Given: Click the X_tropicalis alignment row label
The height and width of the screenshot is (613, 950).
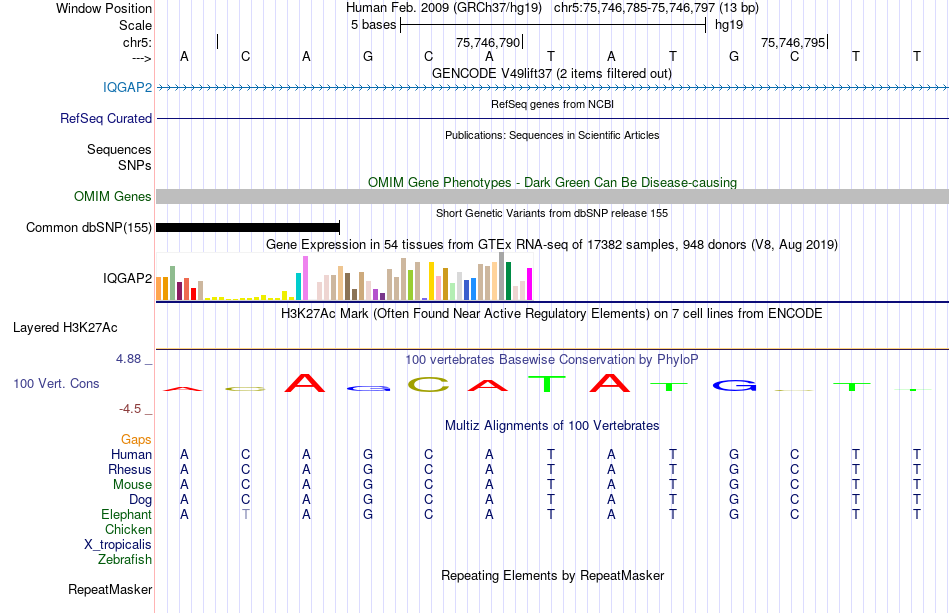Looking at the screenshot, I should [118, 545].
